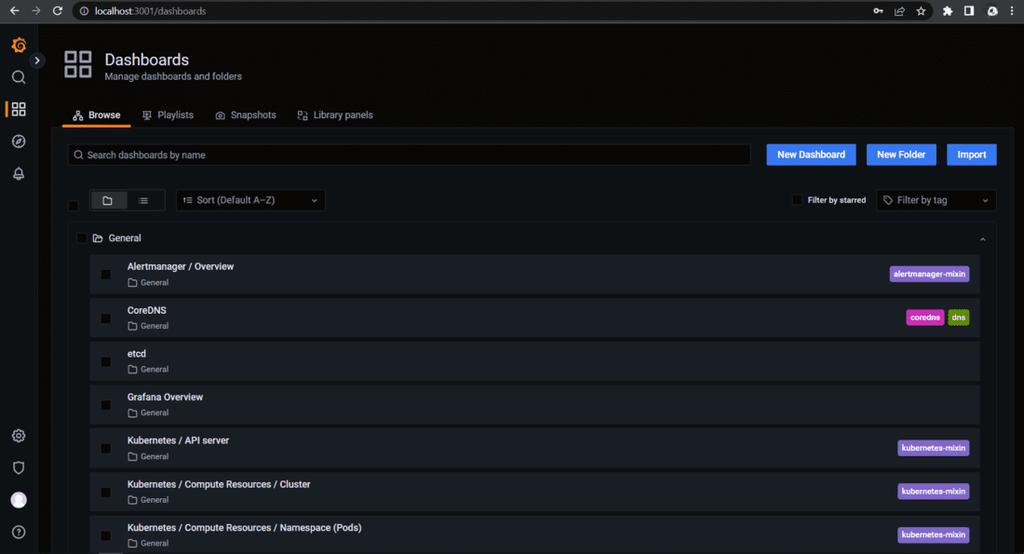This screenshot has width=1024, height=554.
Task: Tick the select-all dashboards checkbox
Action: pyautogui.click(x=73, y=206)
